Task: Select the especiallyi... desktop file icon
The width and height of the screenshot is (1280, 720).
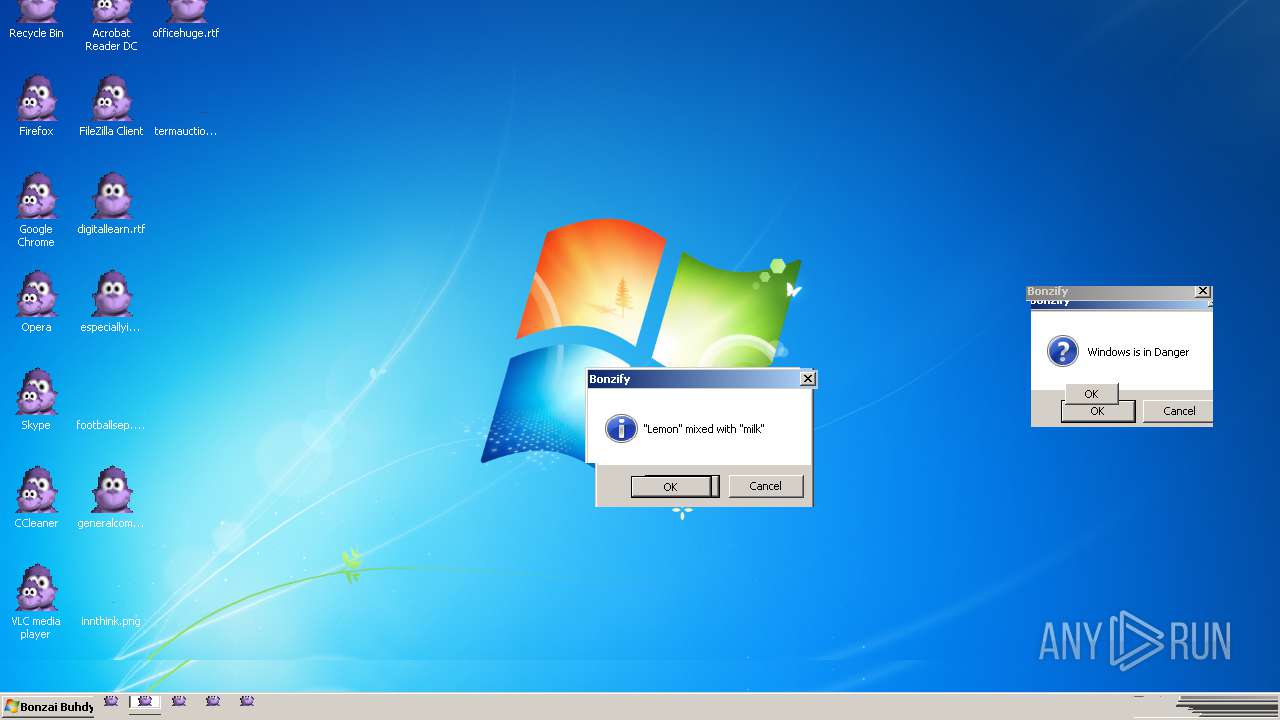Action: [x=111, y=302]
